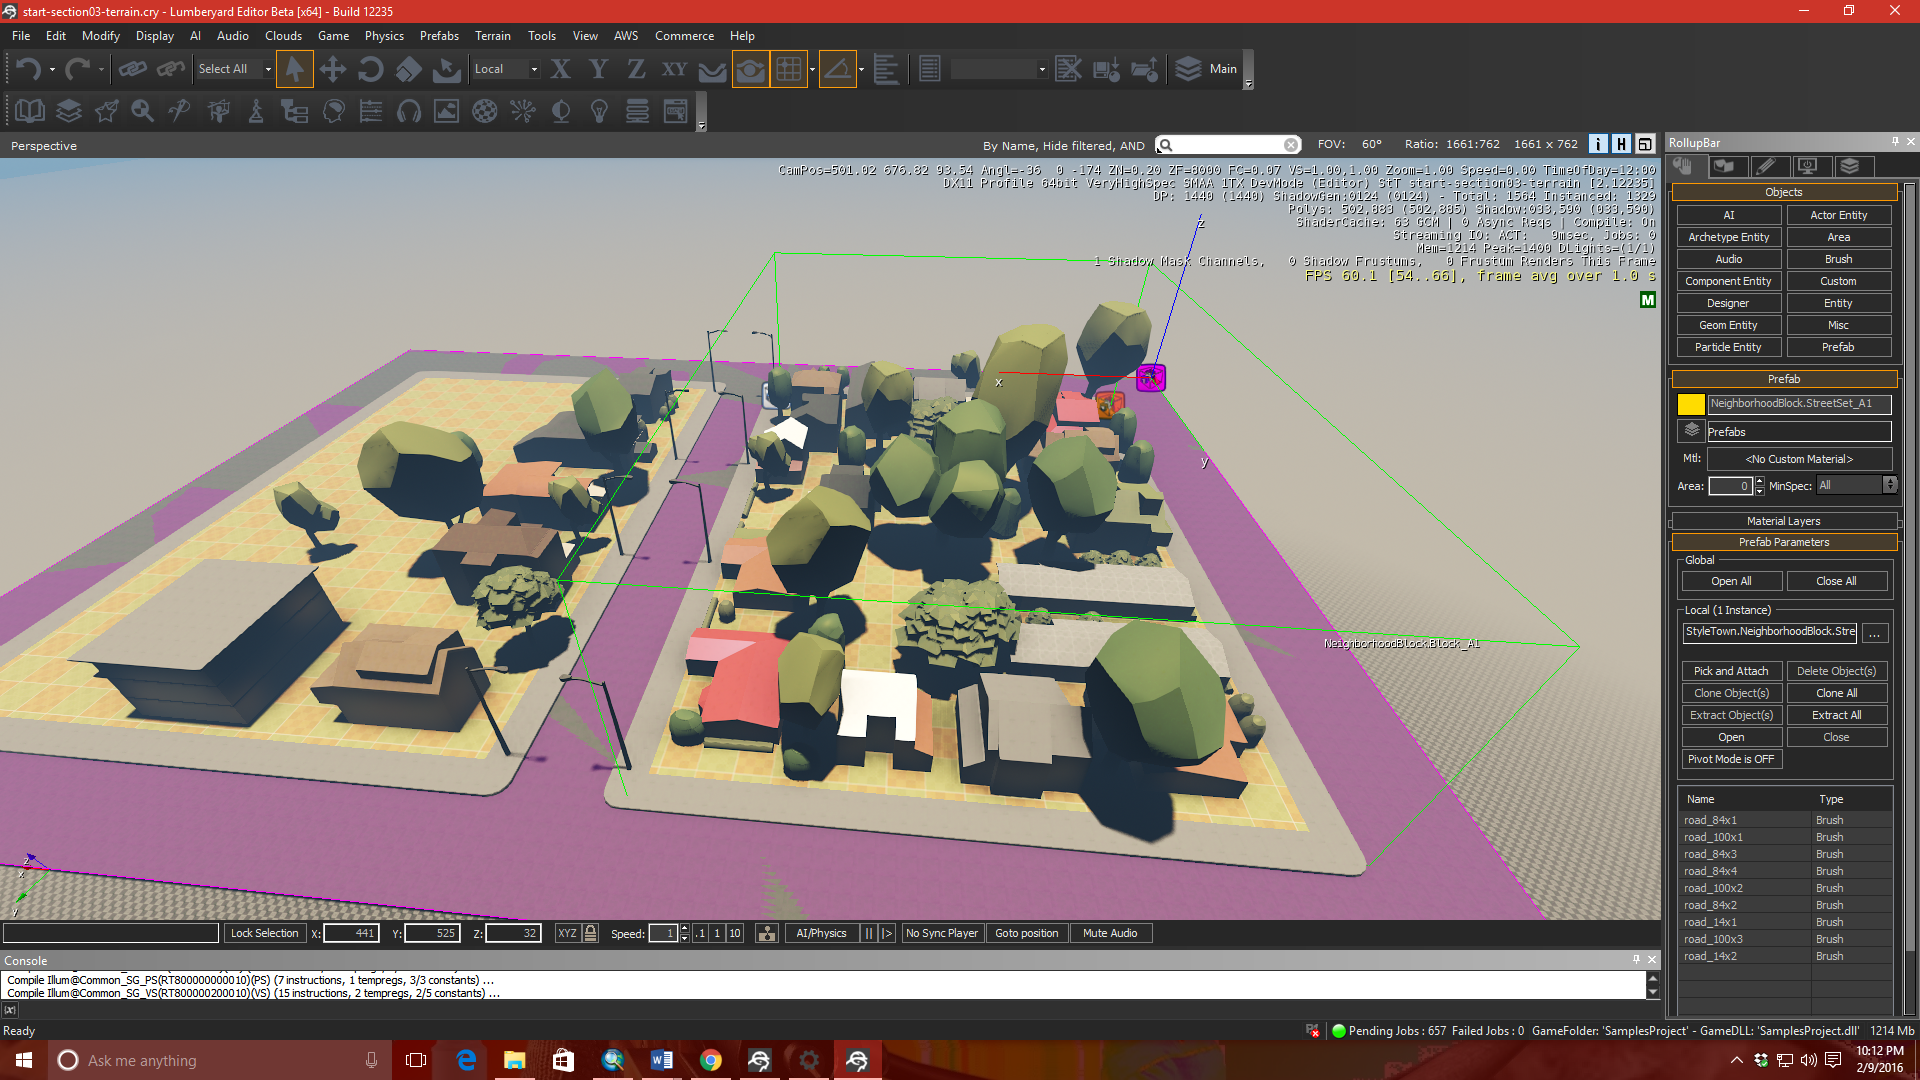Click the Link objects chain icon
The image size is (1920, 1080).
[132, 69]
